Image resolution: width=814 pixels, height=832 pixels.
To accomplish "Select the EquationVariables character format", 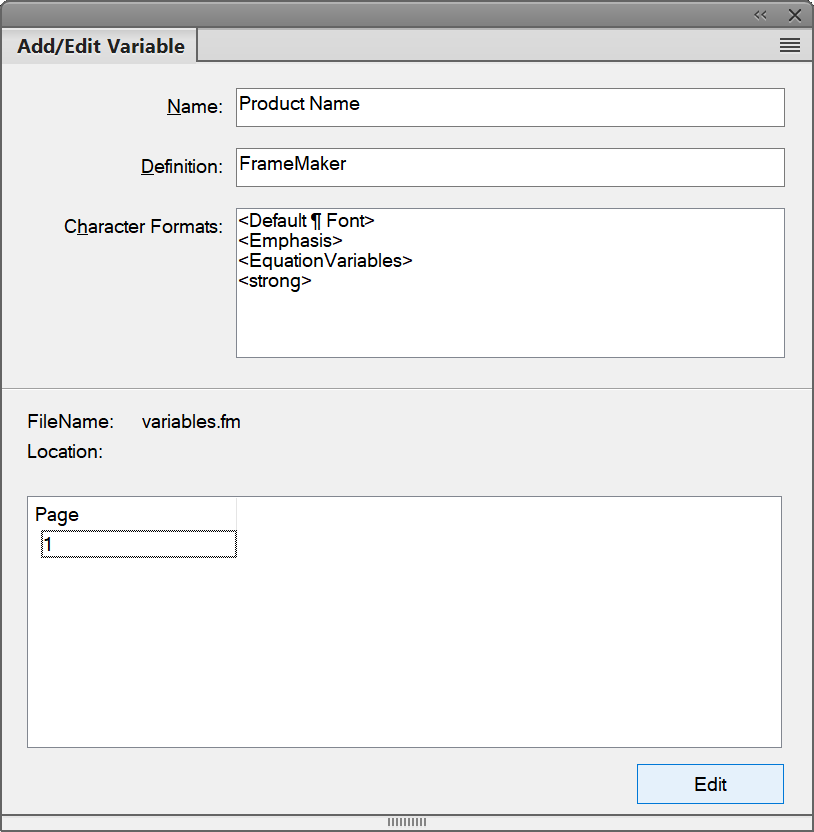I will point(325,260).
